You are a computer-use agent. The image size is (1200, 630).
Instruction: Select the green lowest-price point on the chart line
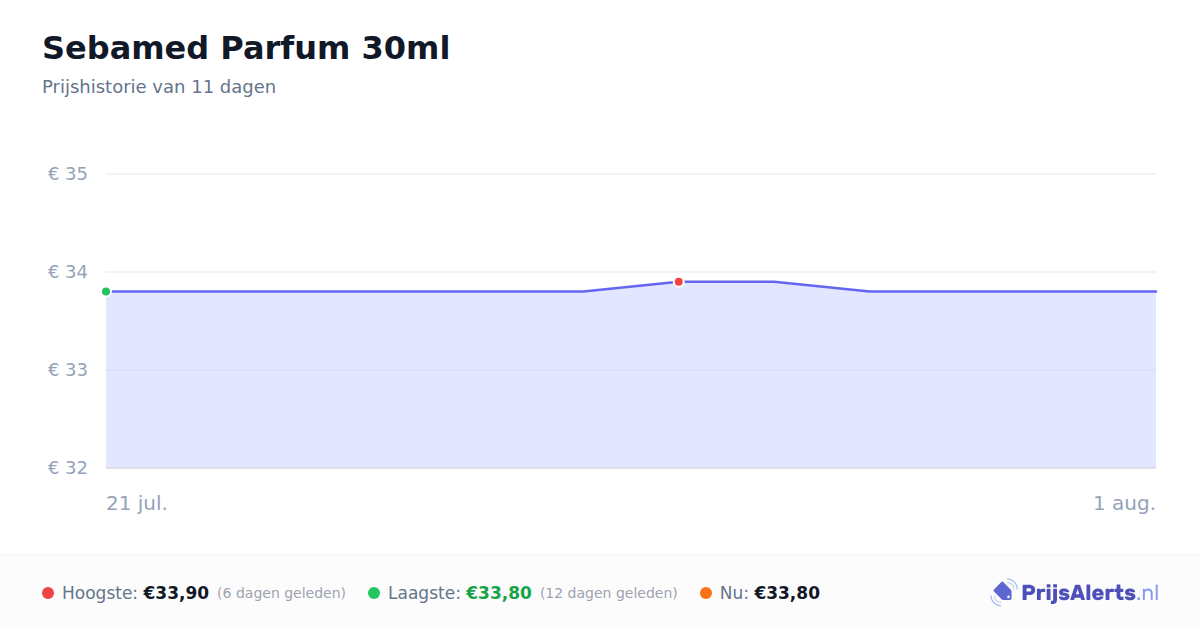coord(106,292)
